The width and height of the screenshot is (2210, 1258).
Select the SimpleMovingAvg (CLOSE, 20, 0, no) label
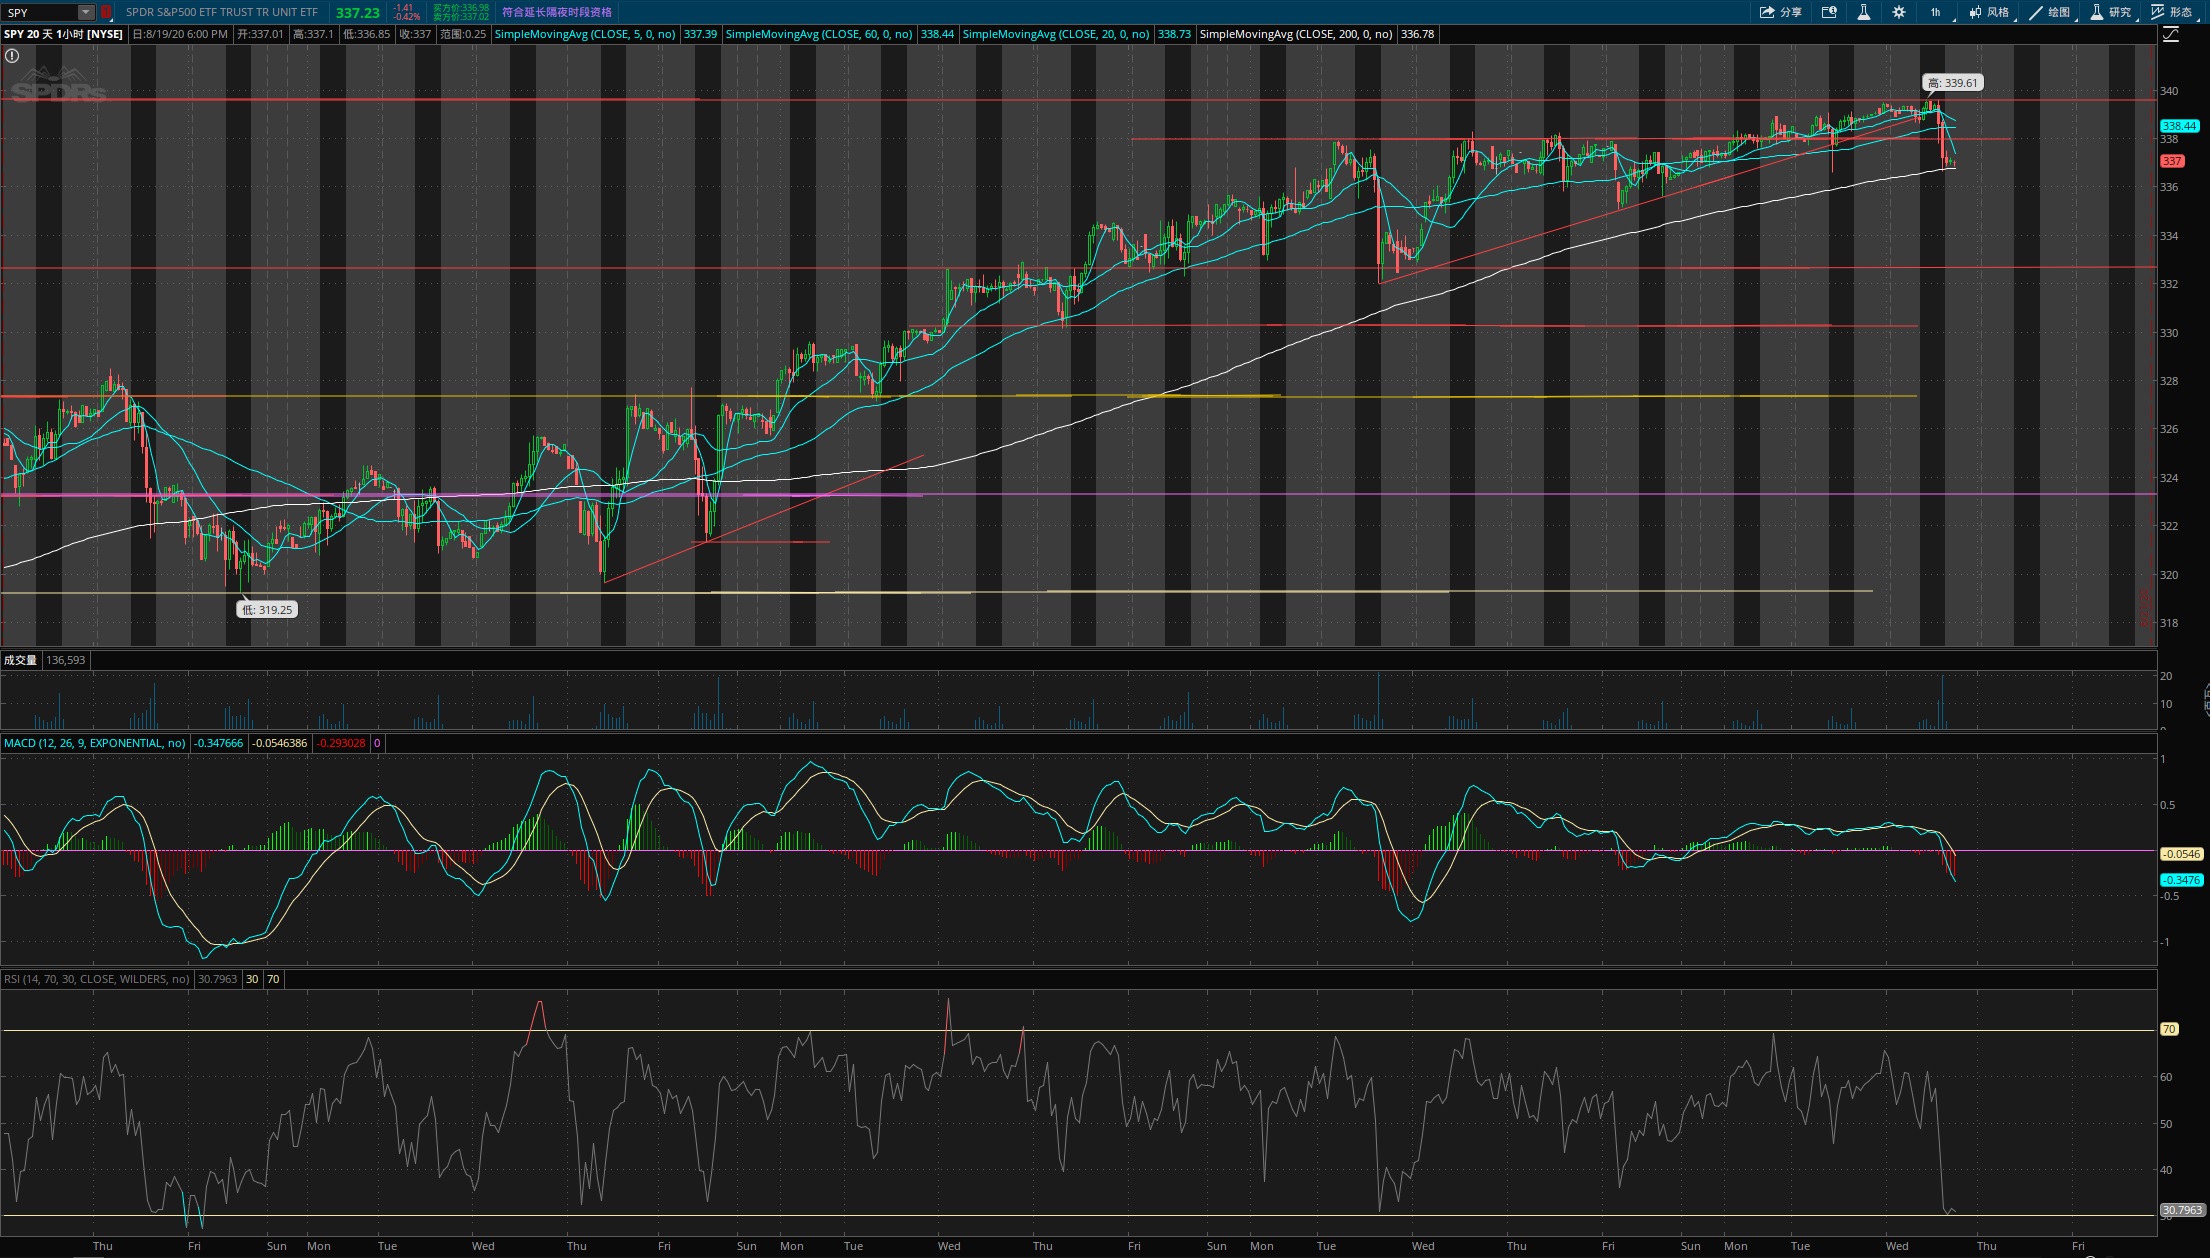point(1056,34)
